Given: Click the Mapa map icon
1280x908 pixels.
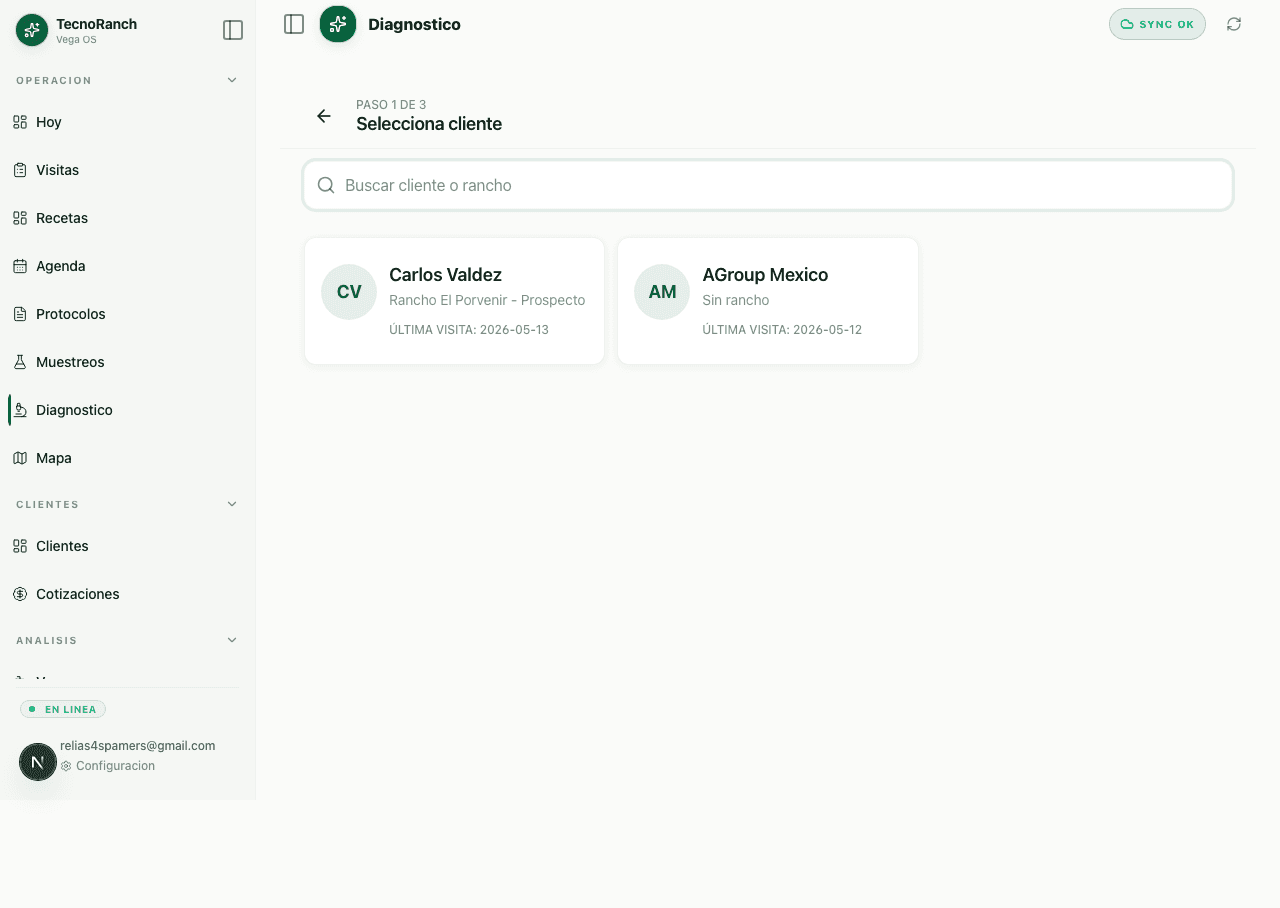Looking at the screenshot, I should click(x=20, y=458).
